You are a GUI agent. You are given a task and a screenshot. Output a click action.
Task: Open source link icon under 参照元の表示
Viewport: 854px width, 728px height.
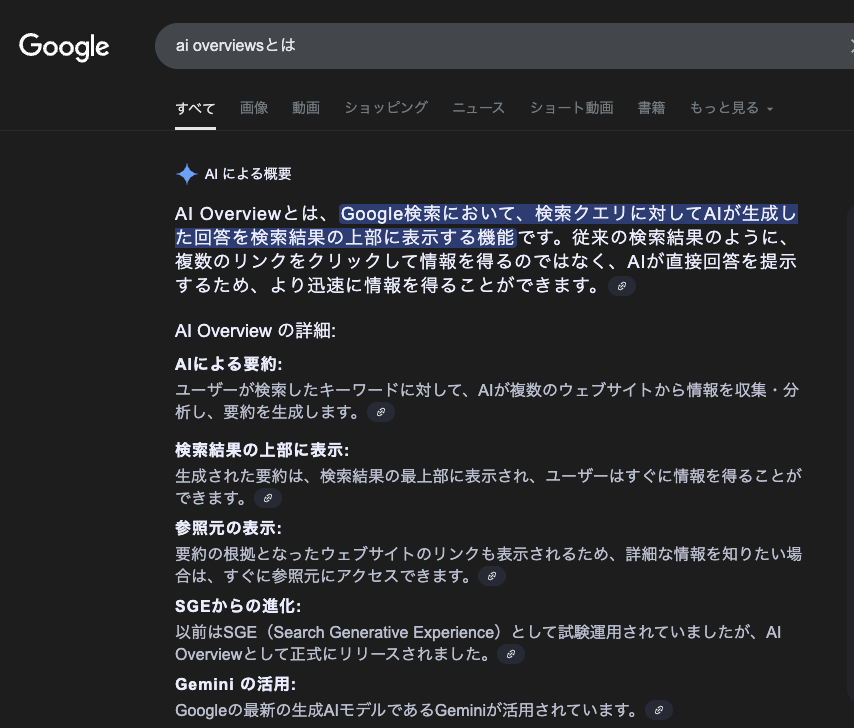492,577
